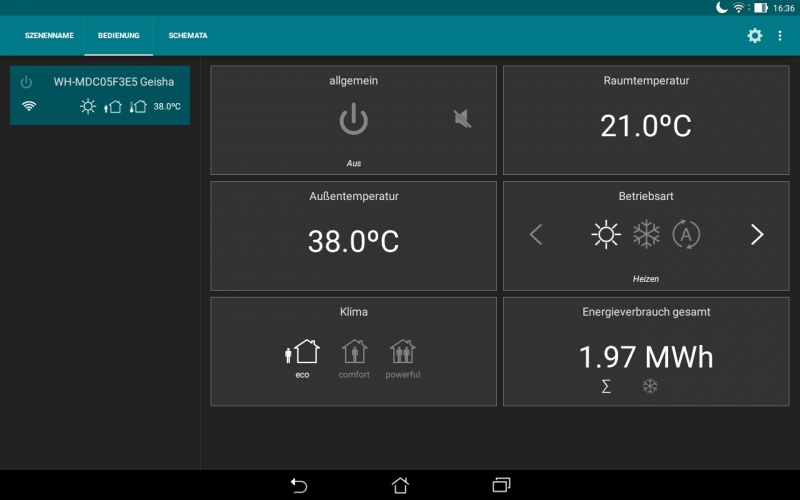Select the sun heating mode icon
The height and width of the screenshot is (500, 800).
tap(605, 234)
